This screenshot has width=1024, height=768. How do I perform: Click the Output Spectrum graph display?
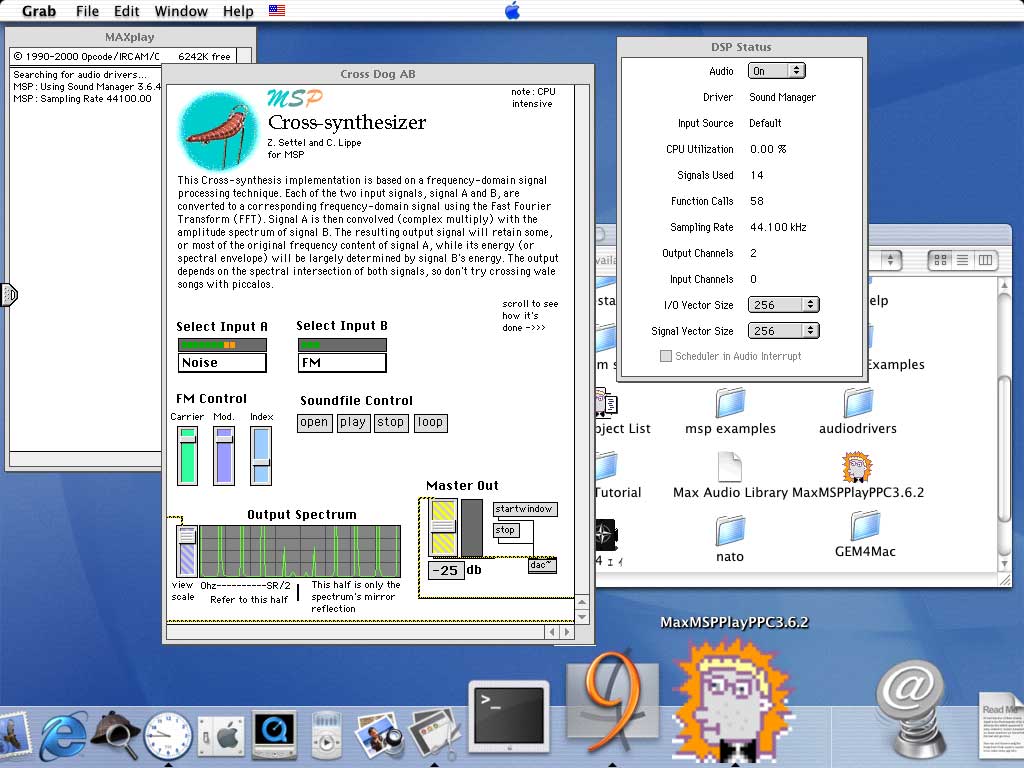(300, 552)
